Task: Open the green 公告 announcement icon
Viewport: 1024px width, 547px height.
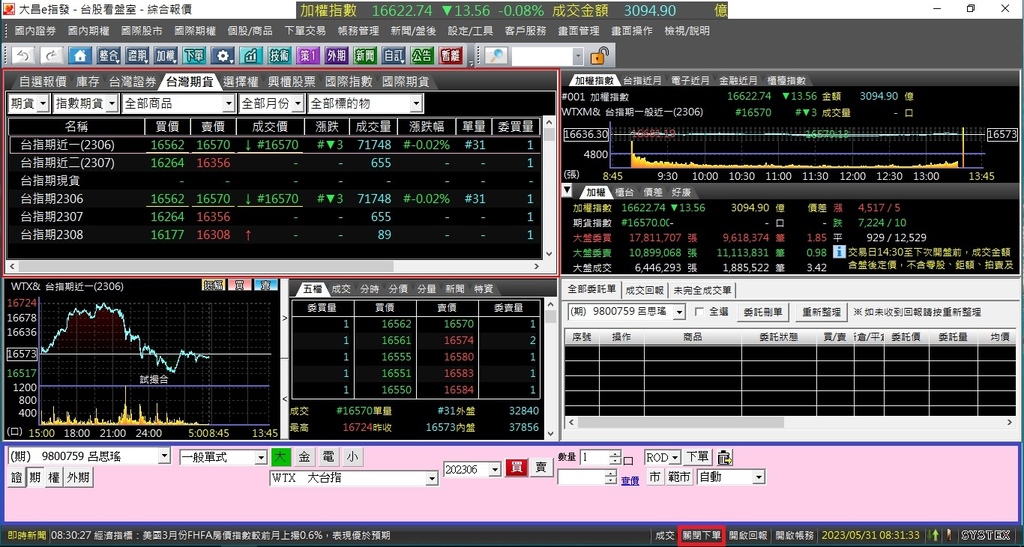Action: click(422, 55)
